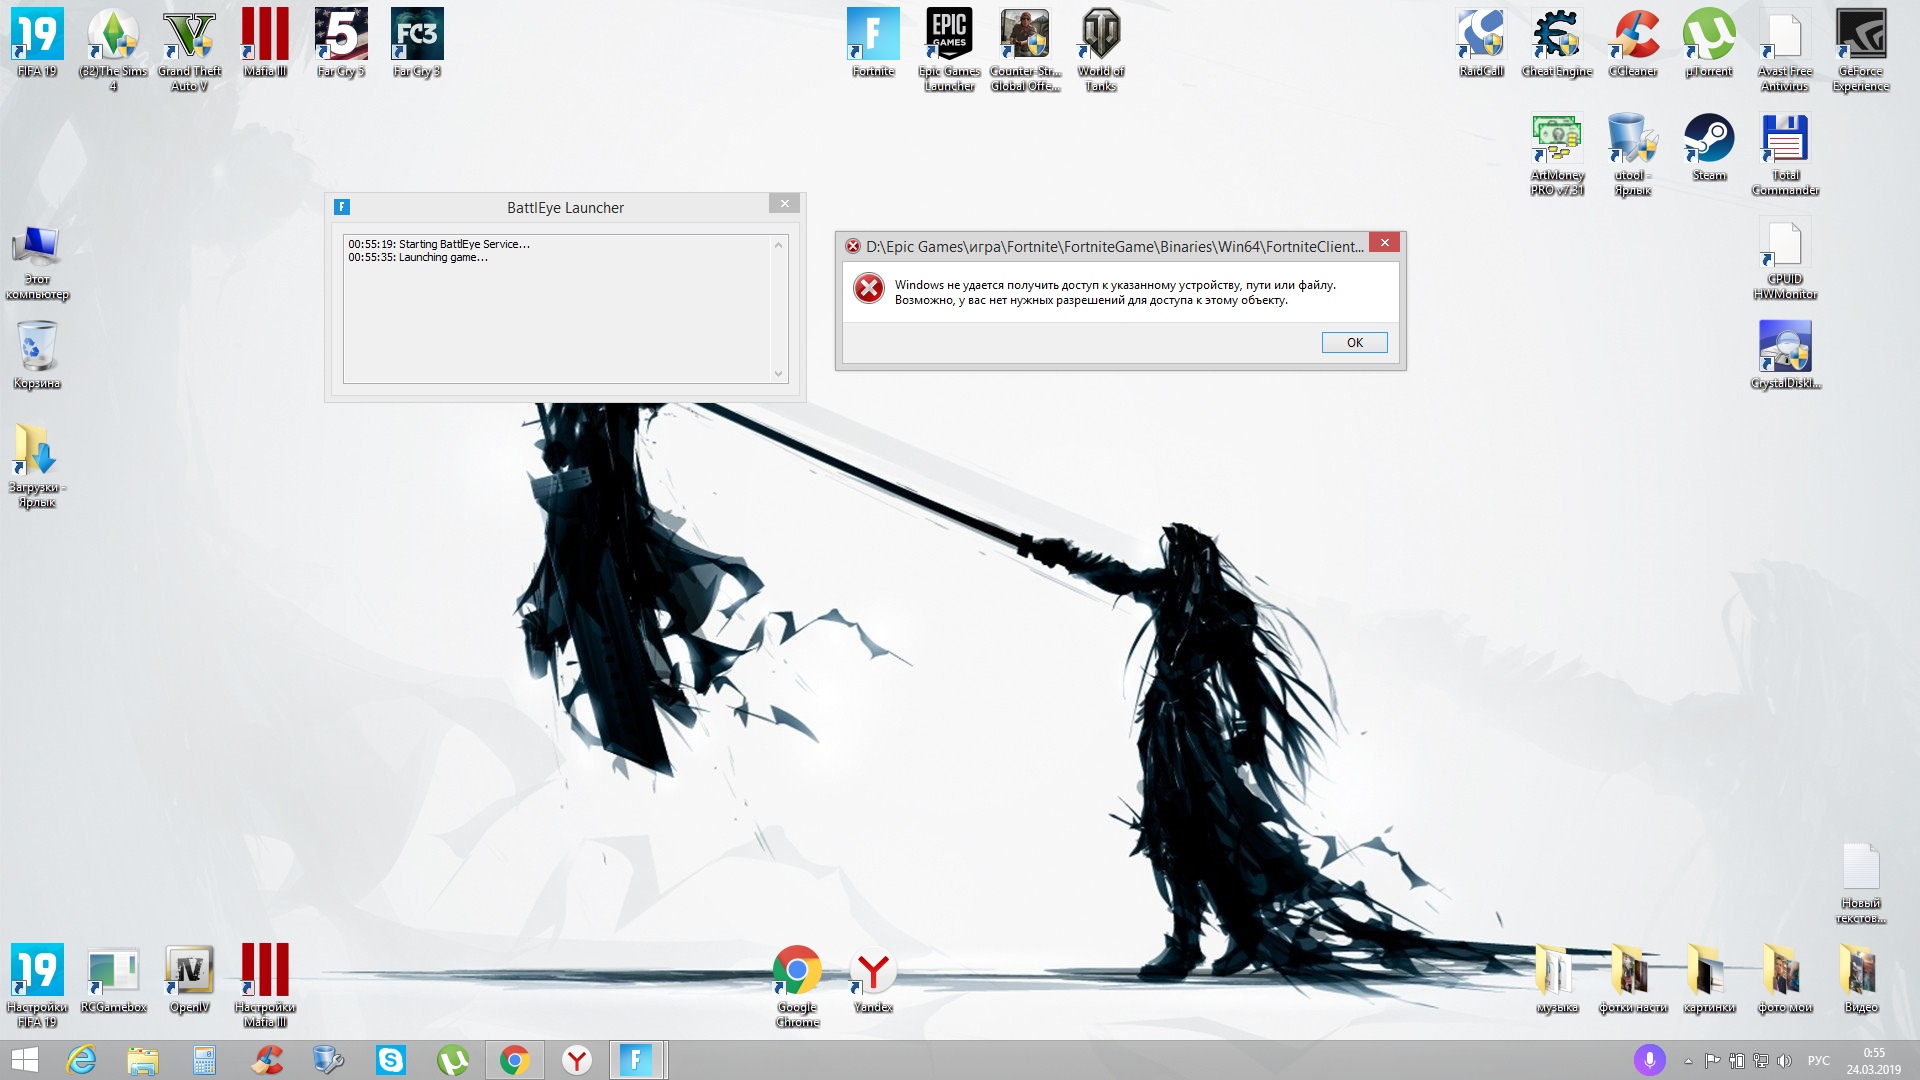Select the World of Tanks icon
Viewport: 1920px width, 1080px height.
pyautogui.click(x=1101, y=50)
